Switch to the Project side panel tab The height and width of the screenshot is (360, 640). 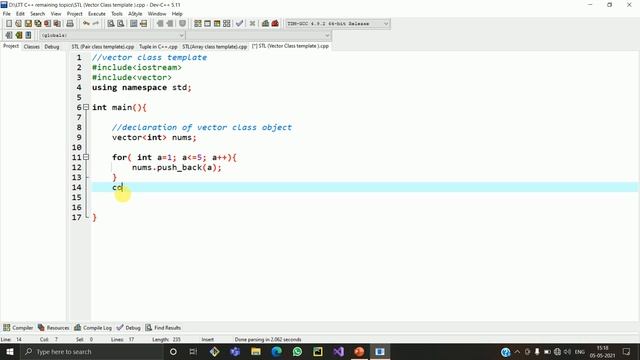coord(11,46)
